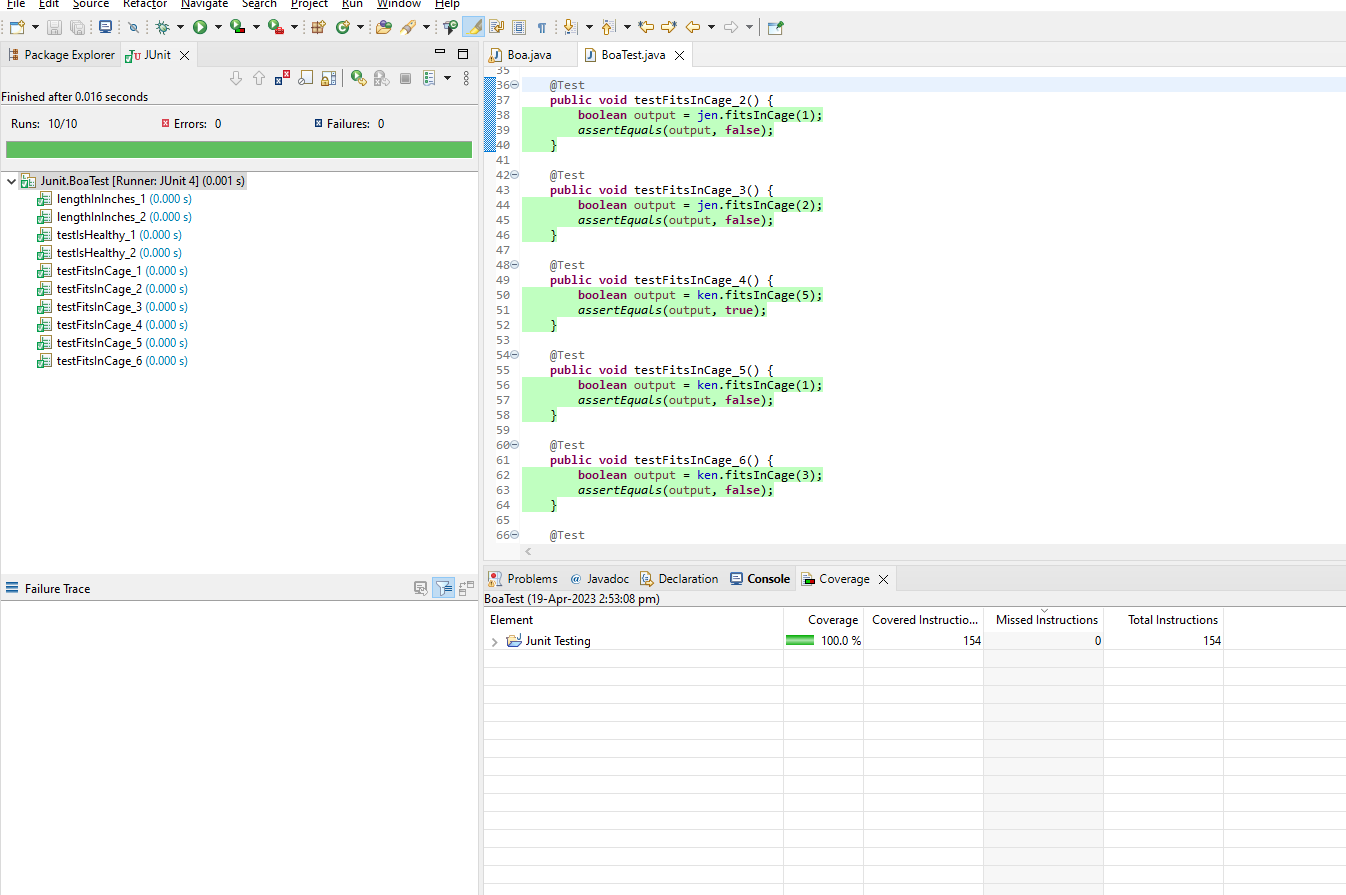Viewport: 1346px width, 895px height.
Task: Switch to Declaration tab
Action: point(679,579)
